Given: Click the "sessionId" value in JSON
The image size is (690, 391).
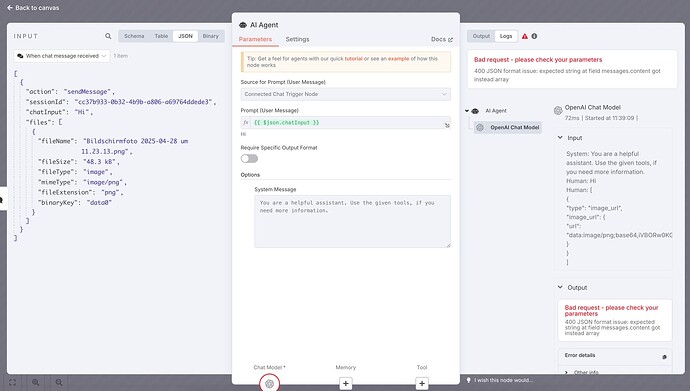Looking at the screenshot, I should click(x=144, y=102).
